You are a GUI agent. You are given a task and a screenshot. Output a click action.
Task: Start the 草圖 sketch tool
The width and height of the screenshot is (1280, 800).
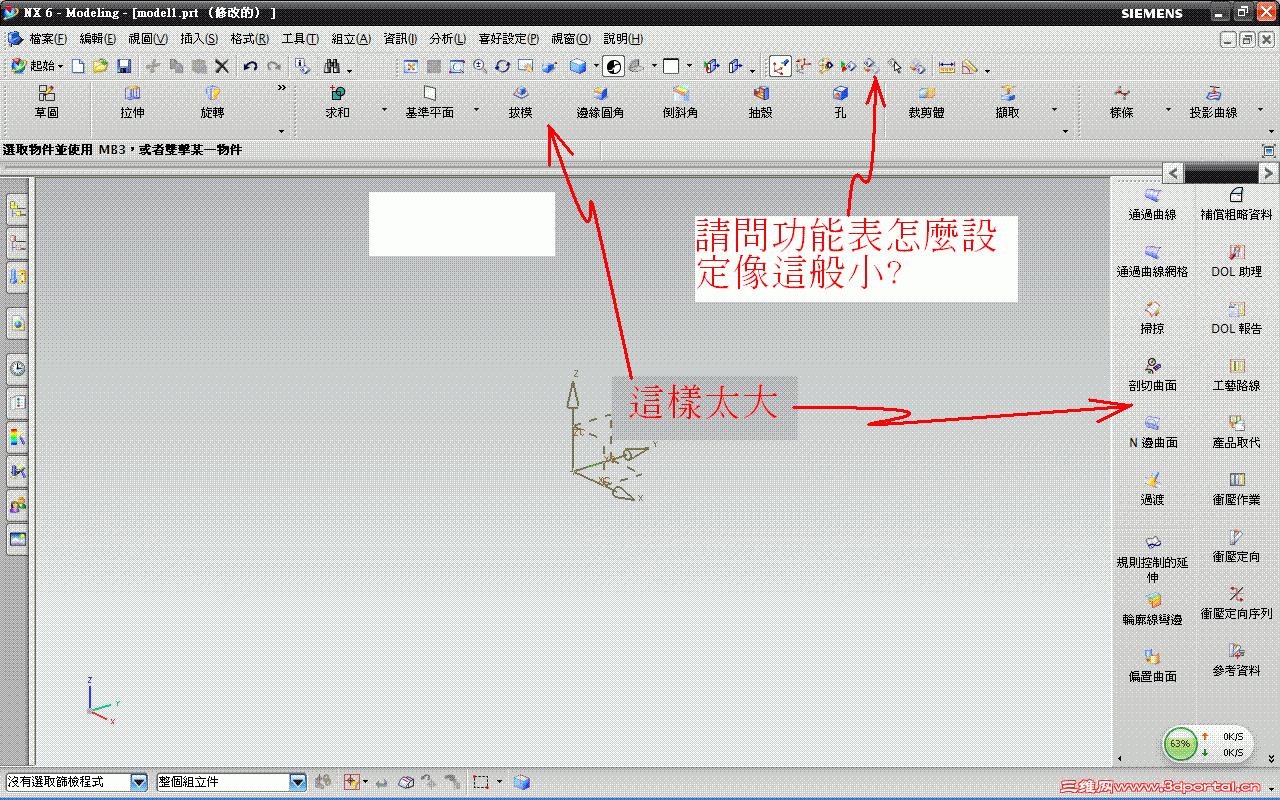[47, 102]
